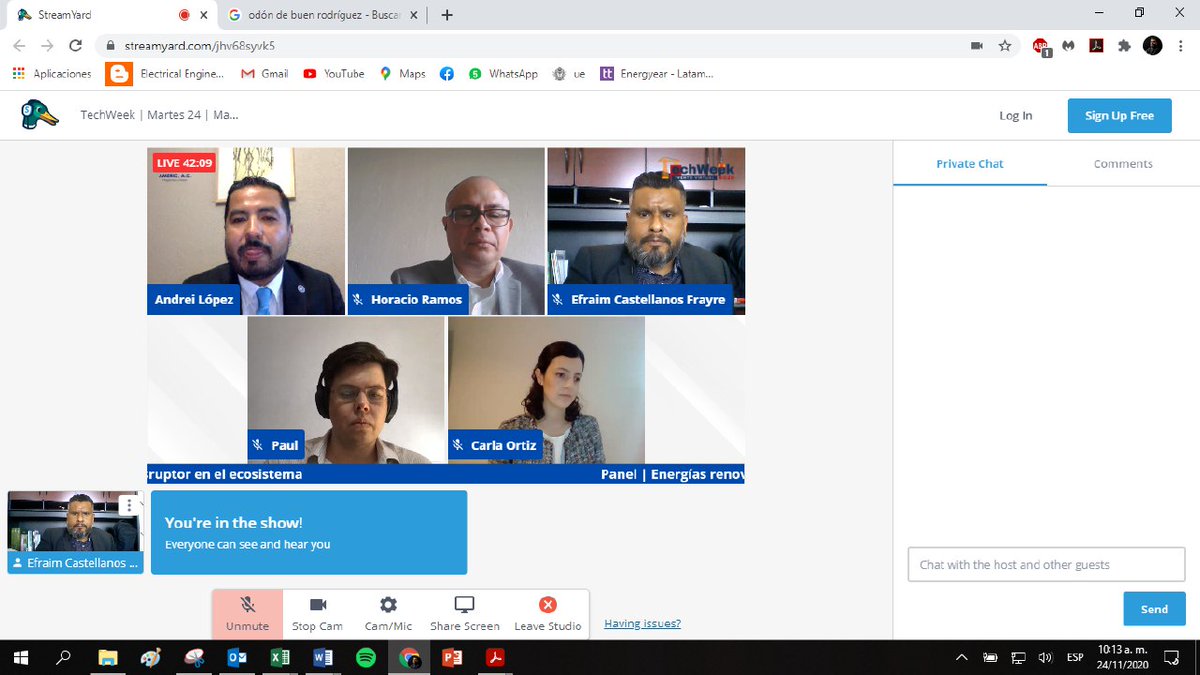Open the ESP language selector
Screen dimensions: 1200x675
pos(1075,657)
